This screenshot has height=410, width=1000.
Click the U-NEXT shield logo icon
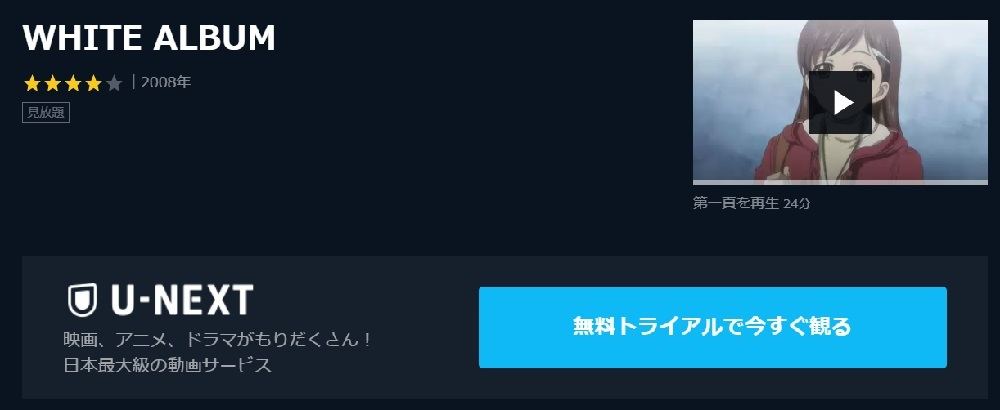[x=82, y=300]
